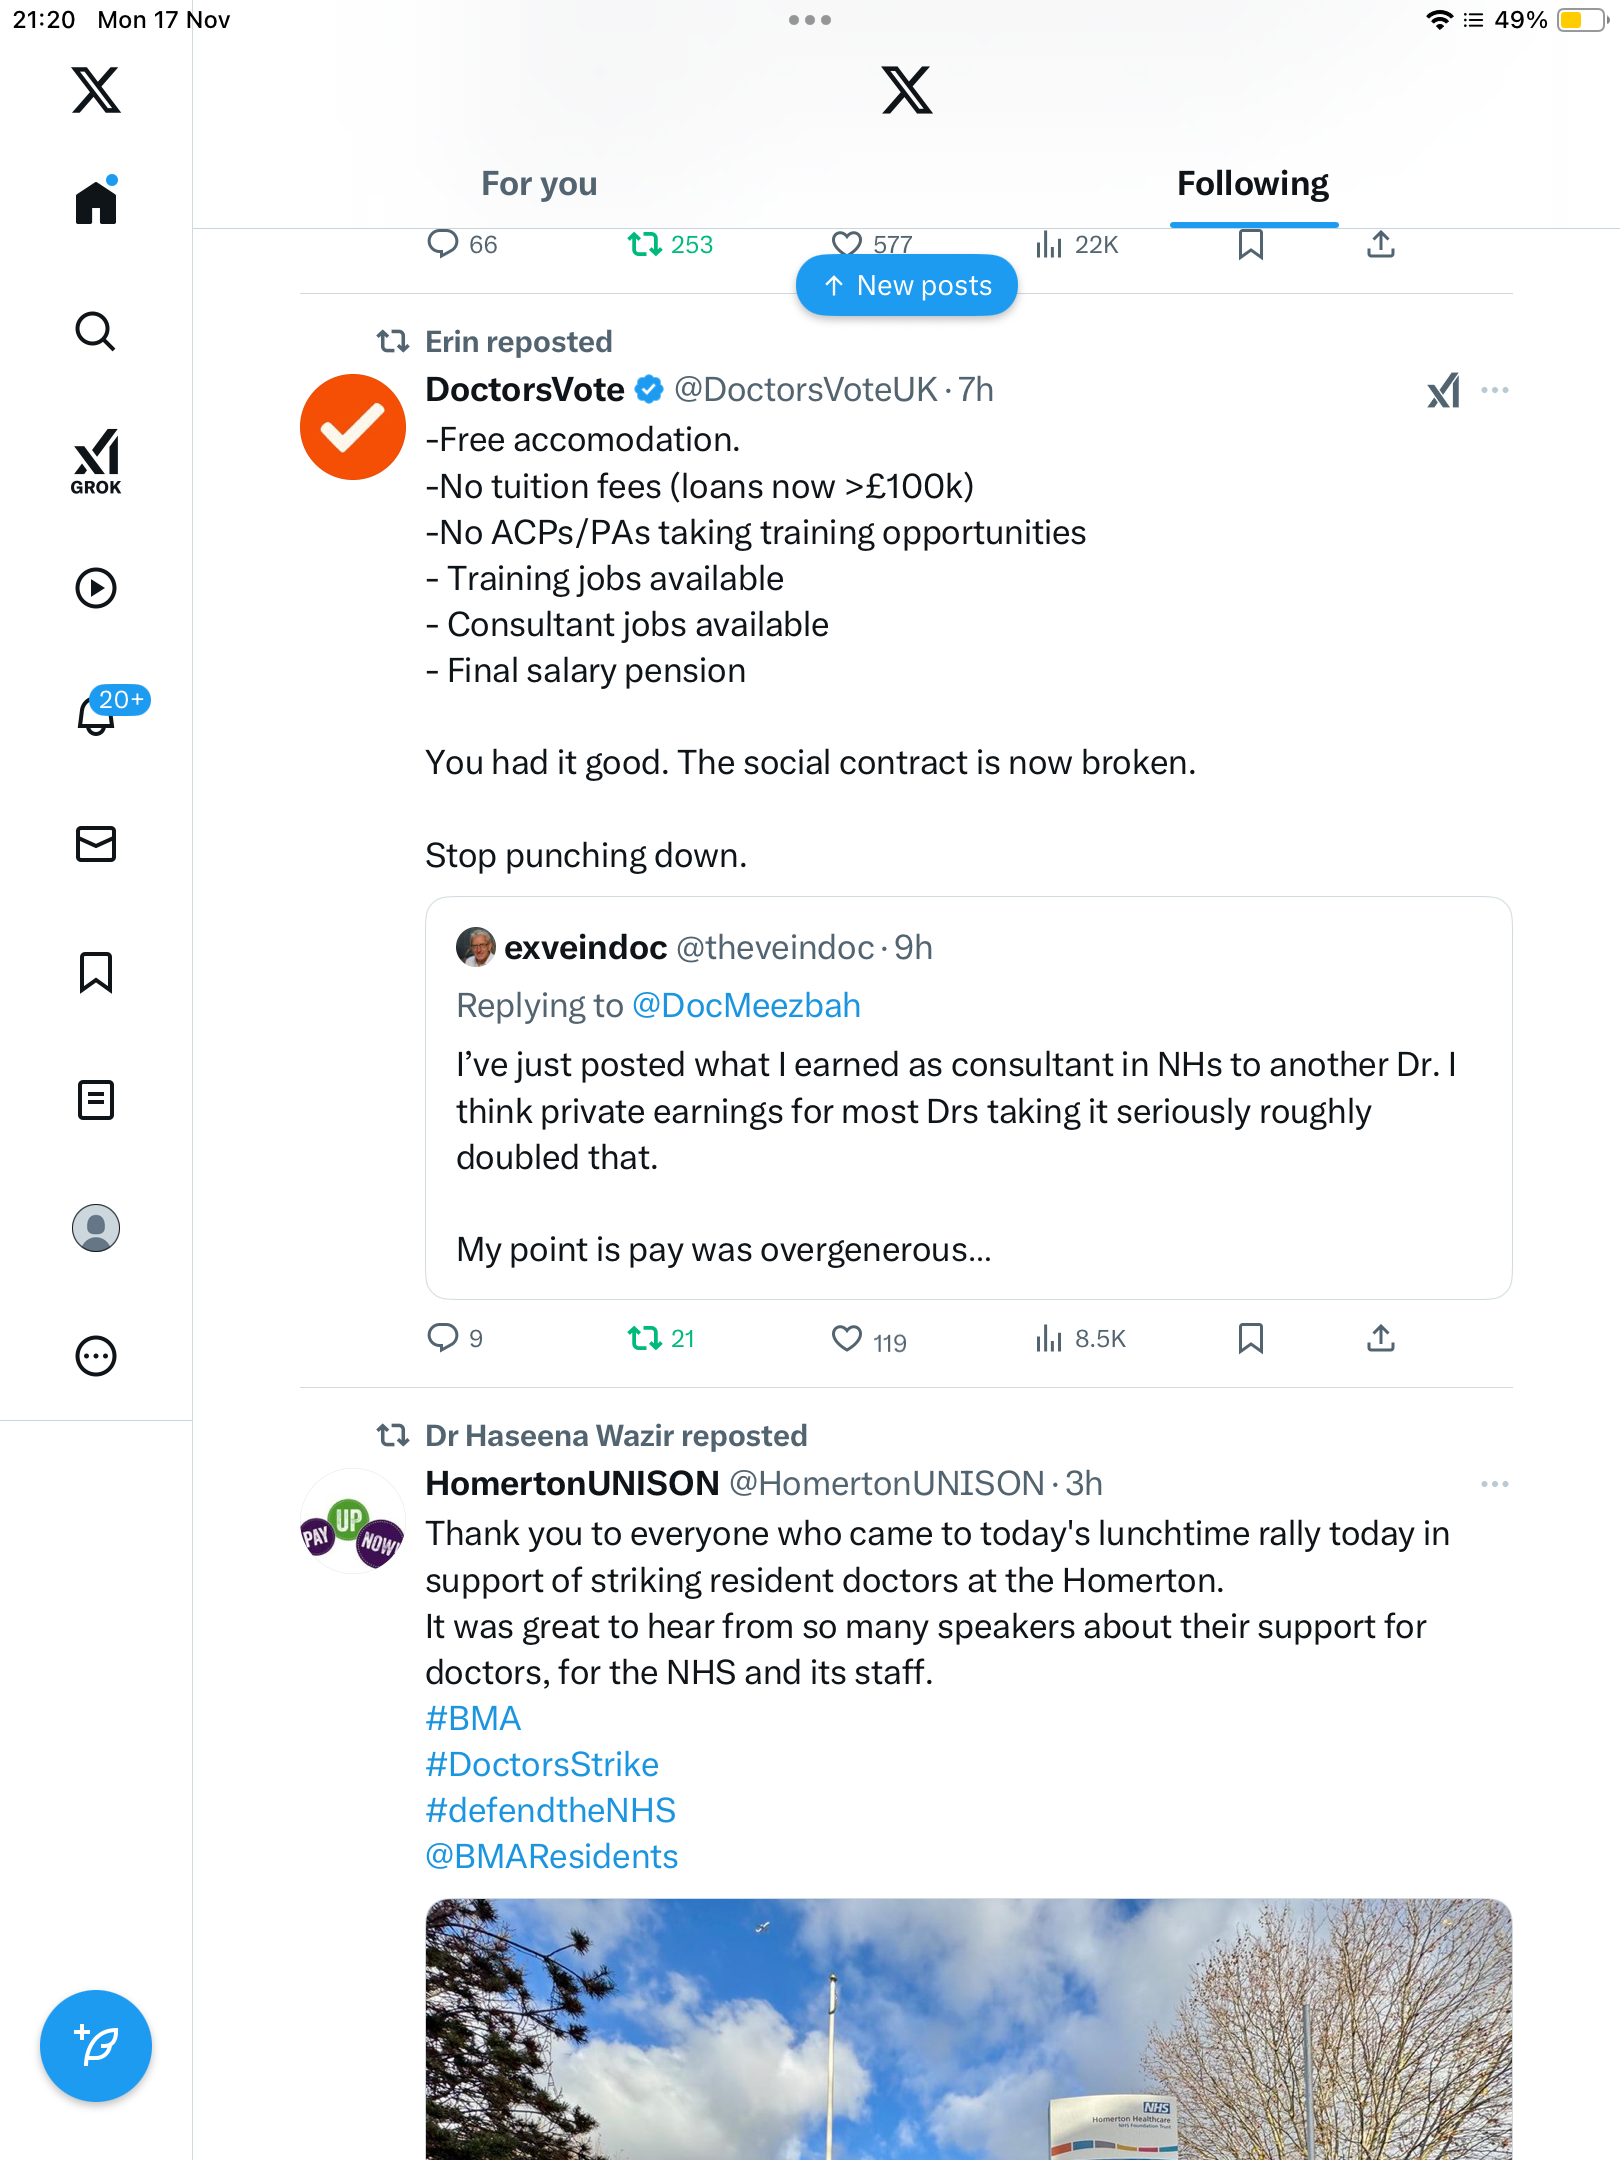This screenshot has width=1620, height=2160.
Task: Open more options on HomertonUNISON post
Action: (1495, 1484)
